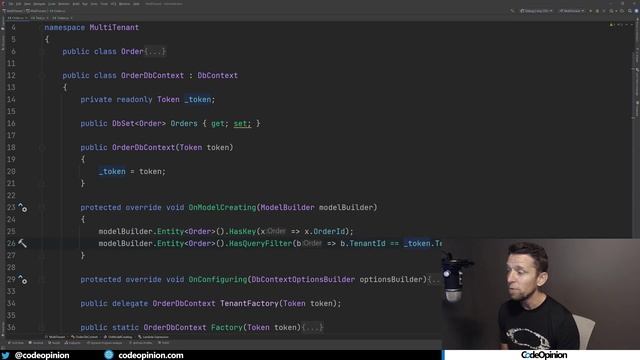This screenshot has height=360, width=640.
Task: Click line number 20 in the gutter
Action: (x=11, y=171)
